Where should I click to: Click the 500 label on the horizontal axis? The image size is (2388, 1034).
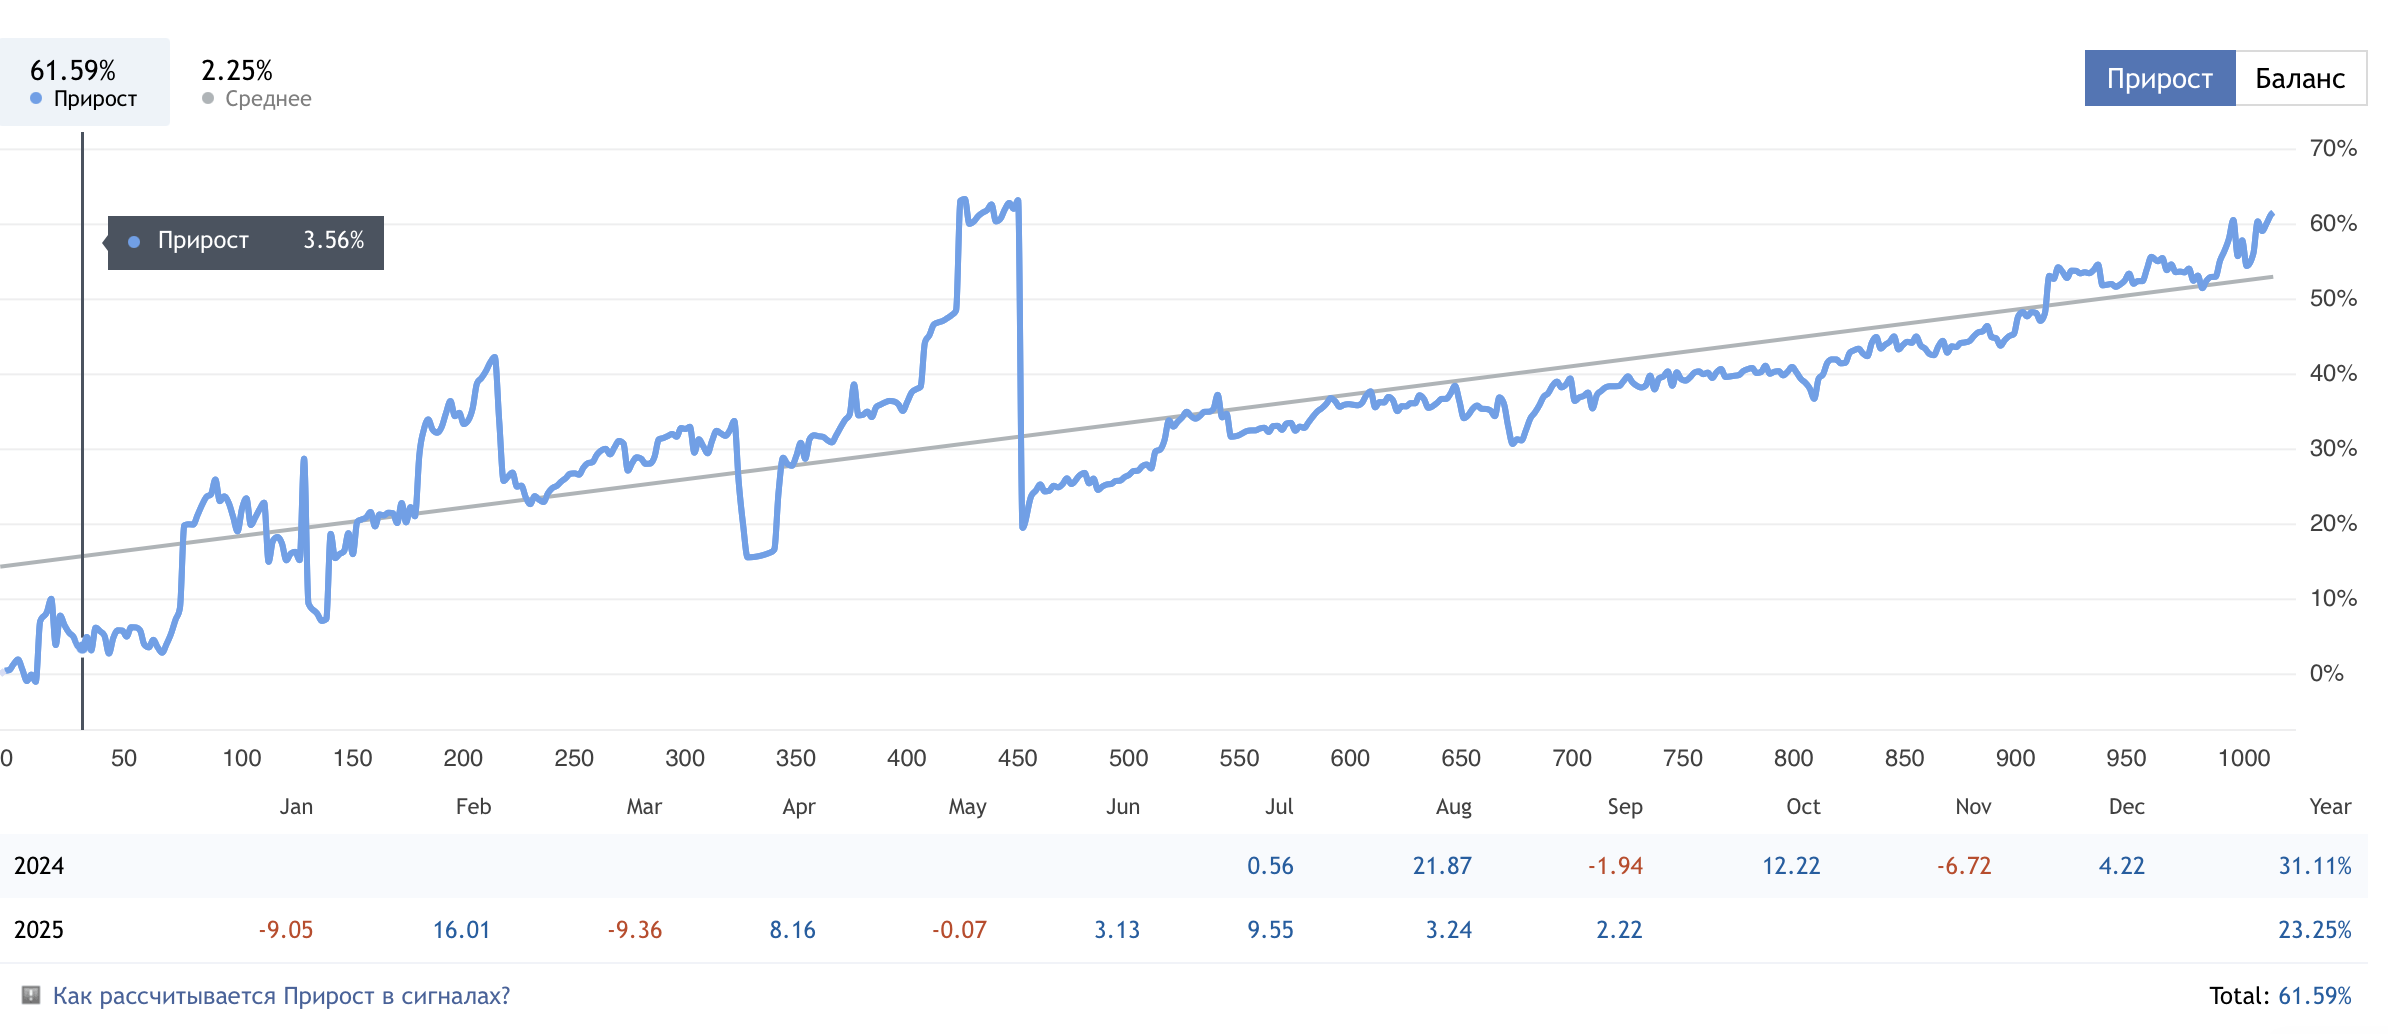coord(1128,758)
